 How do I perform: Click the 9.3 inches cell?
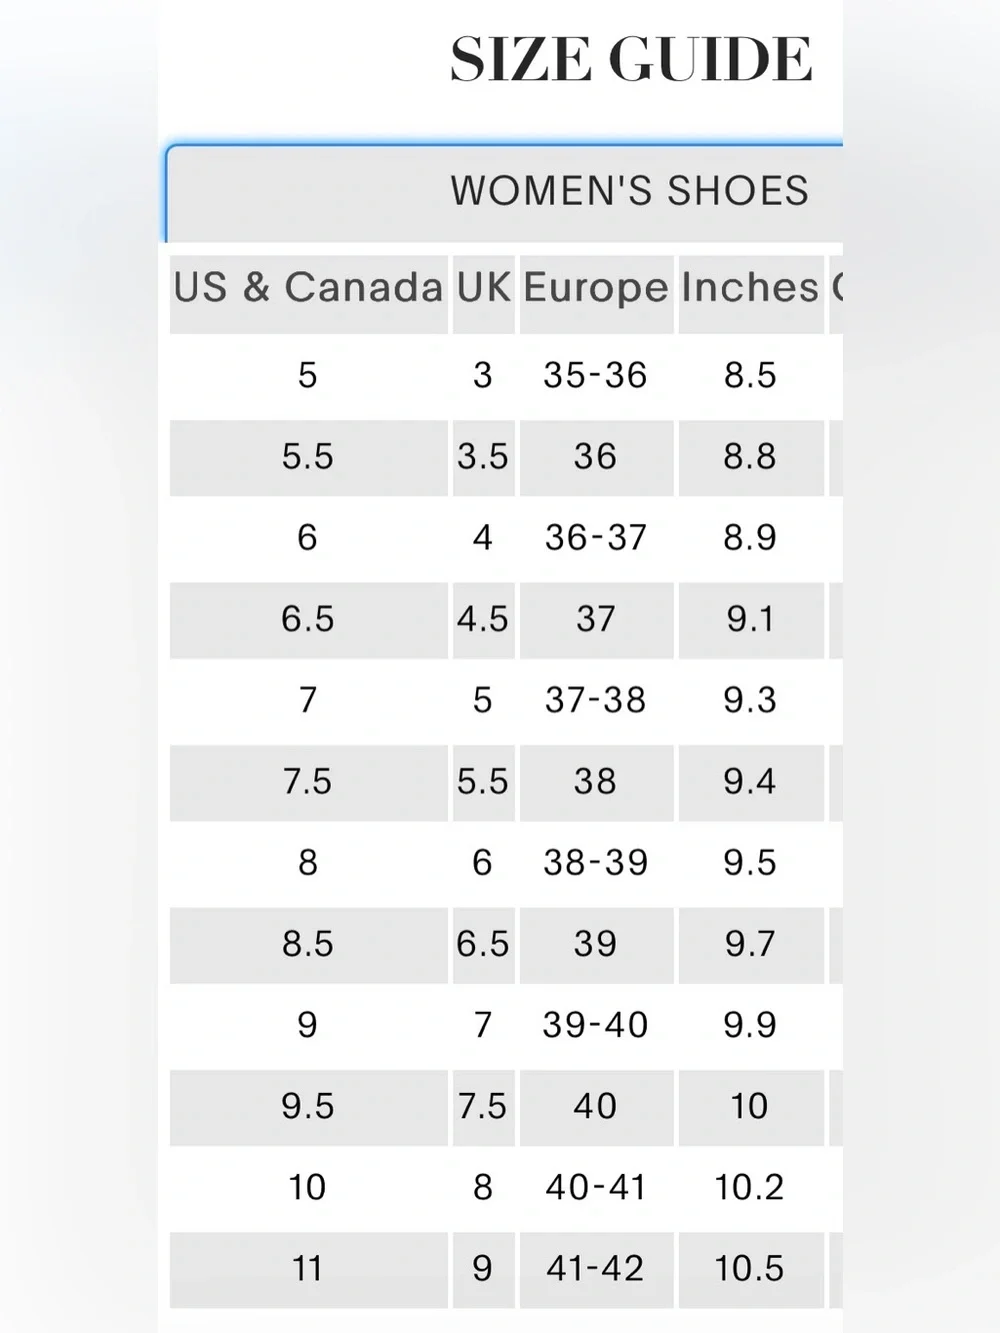tap(751, 700)
